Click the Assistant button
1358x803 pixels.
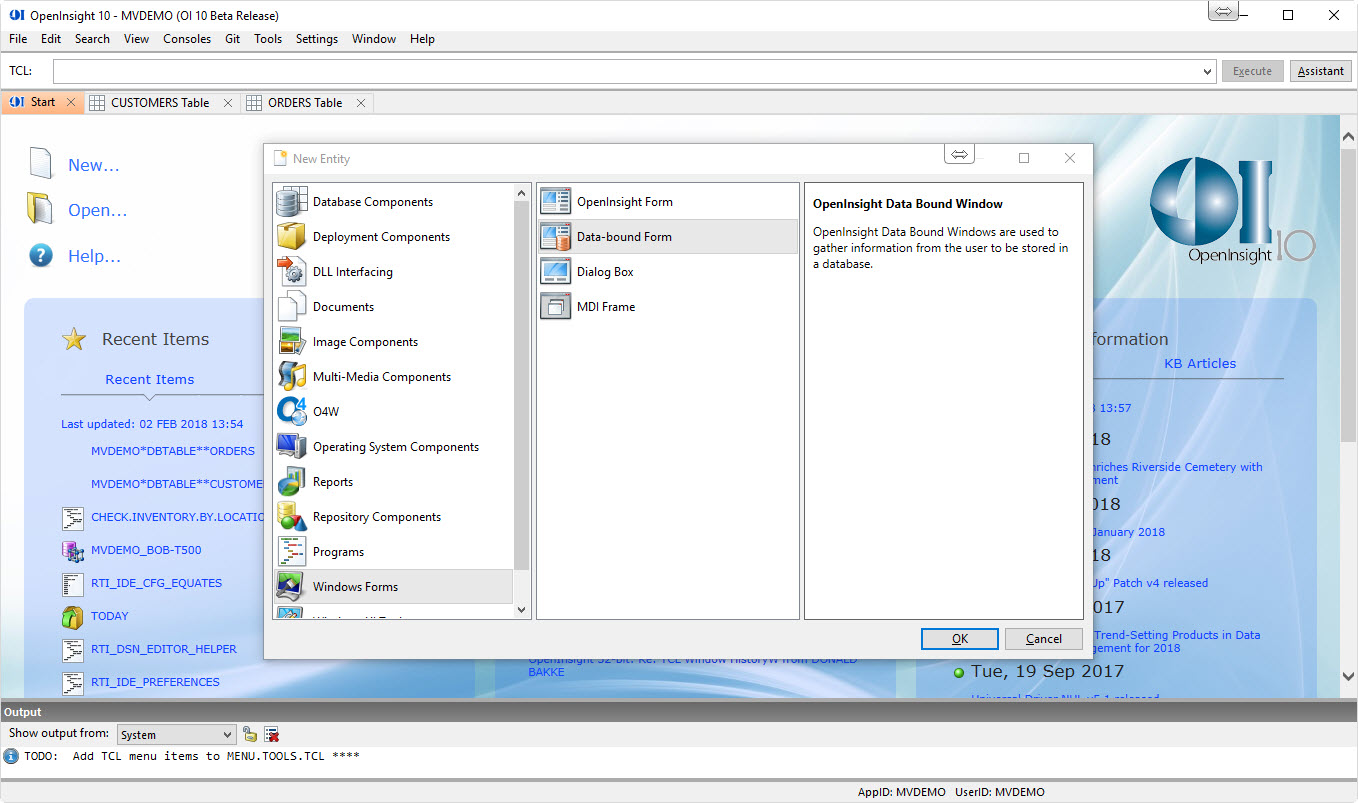click(1321, 71)
